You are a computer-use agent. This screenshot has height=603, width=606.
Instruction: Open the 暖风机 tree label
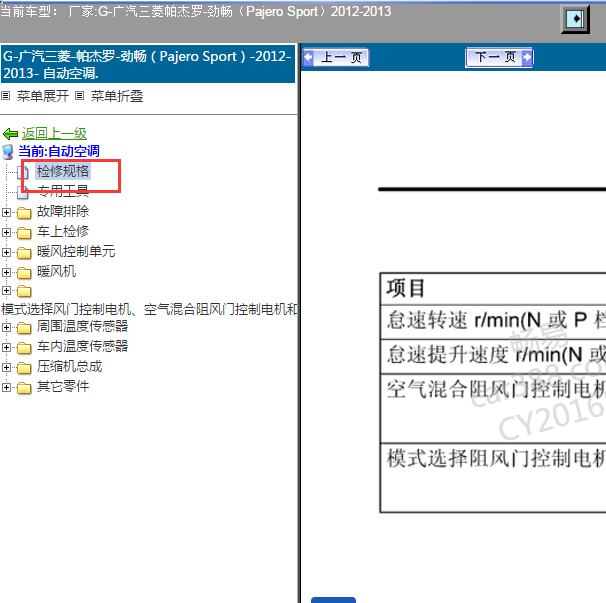[x=56, y=271]
